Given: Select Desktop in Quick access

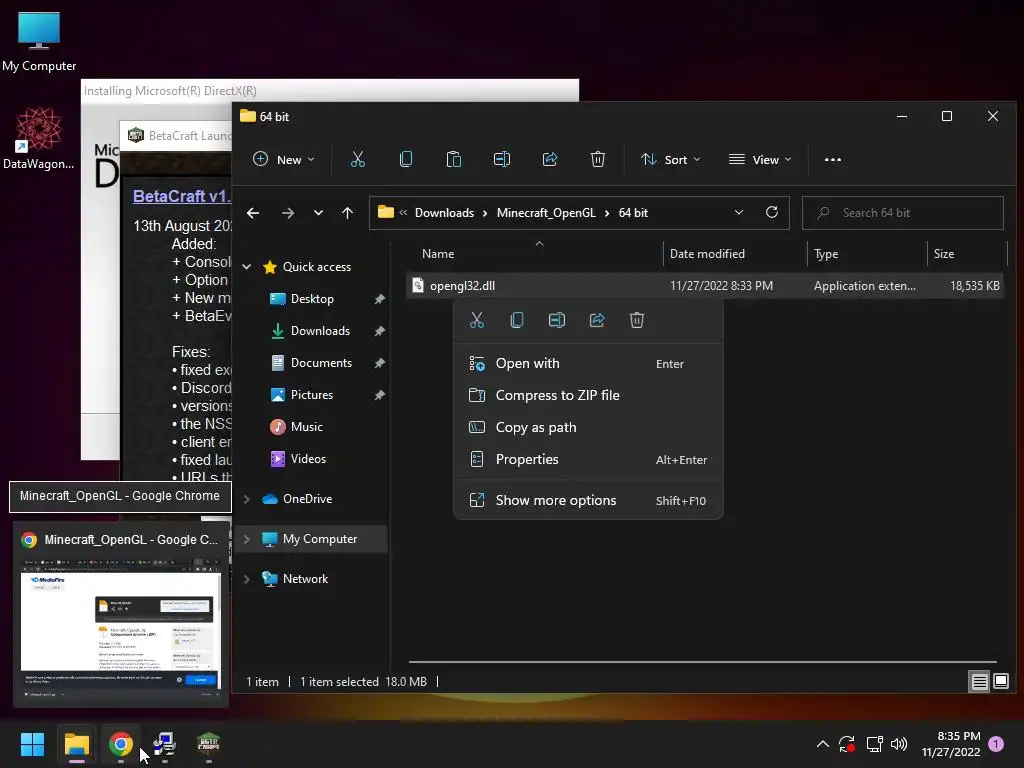Looking at the screenshot, I should pyautogui.click(x=313, y=298).
